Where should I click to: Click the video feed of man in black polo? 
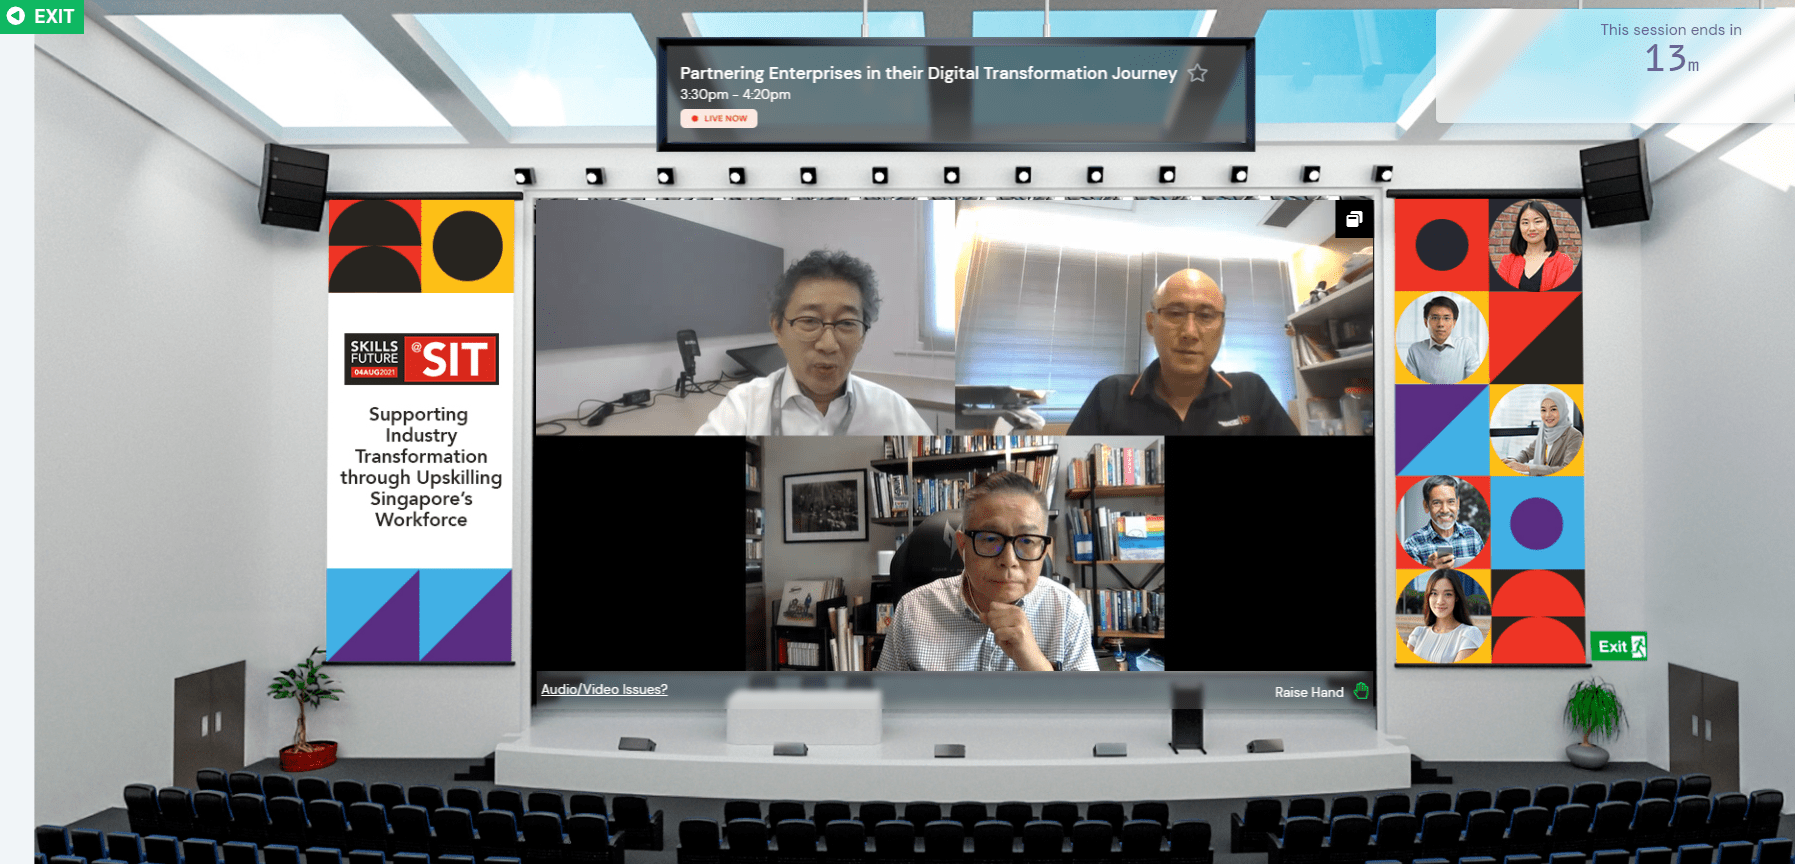tap(1164, 317)
